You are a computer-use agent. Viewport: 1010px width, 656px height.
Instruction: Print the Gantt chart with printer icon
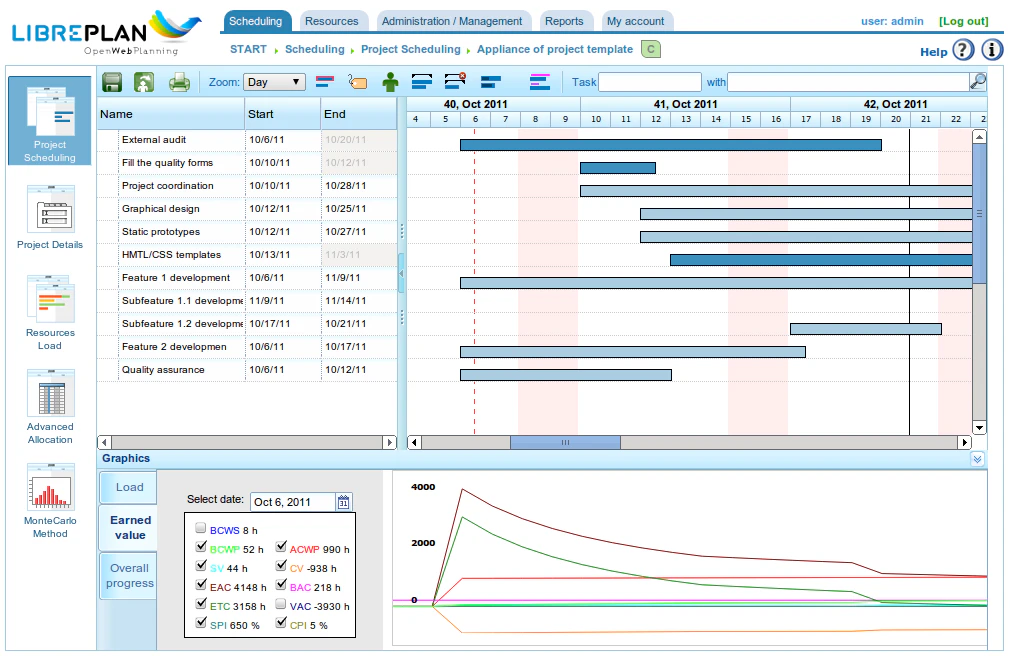pos(179,82)
